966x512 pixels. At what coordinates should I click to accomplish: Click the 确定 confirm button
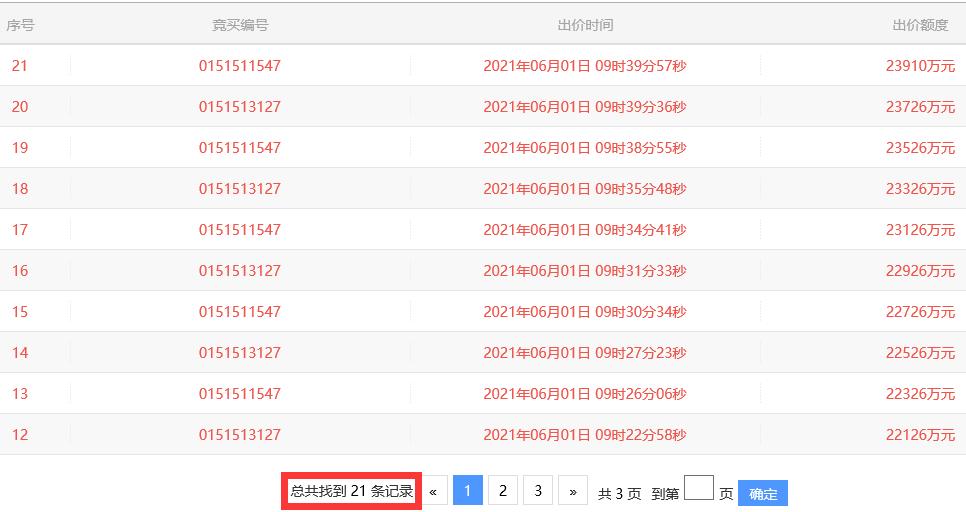[763, 494]
